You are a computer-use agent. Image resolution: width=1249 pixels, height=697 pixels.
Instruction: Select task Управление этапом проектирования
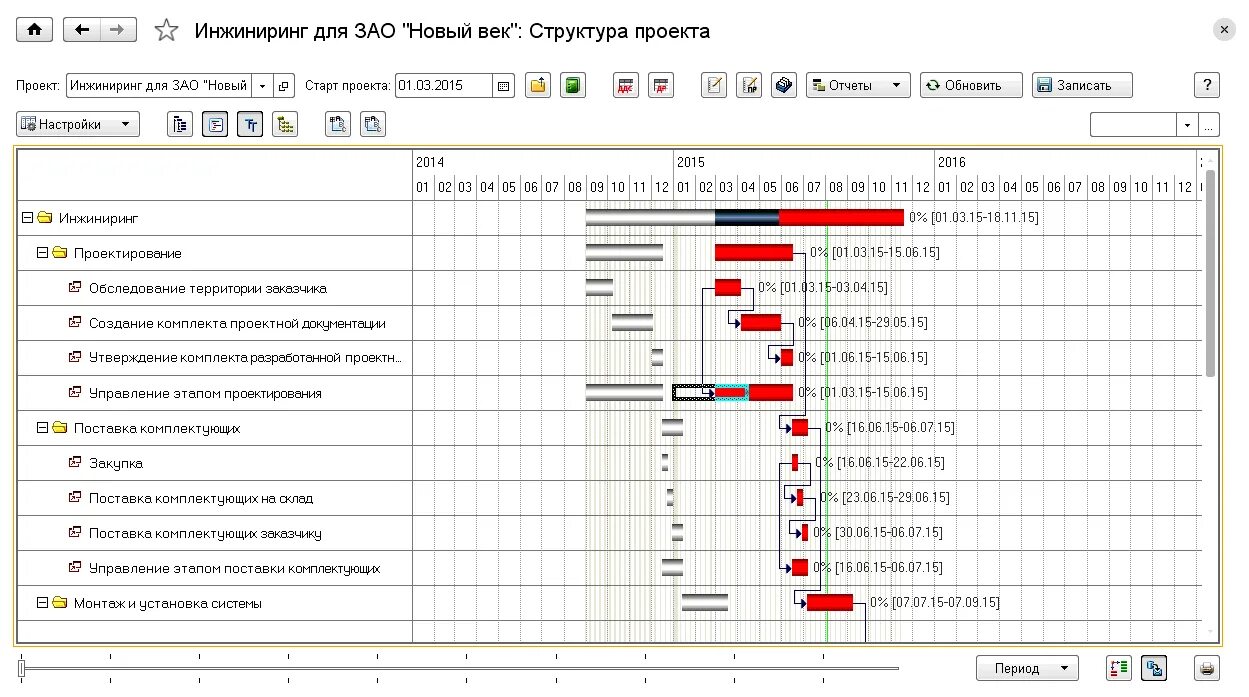point(205,393)
